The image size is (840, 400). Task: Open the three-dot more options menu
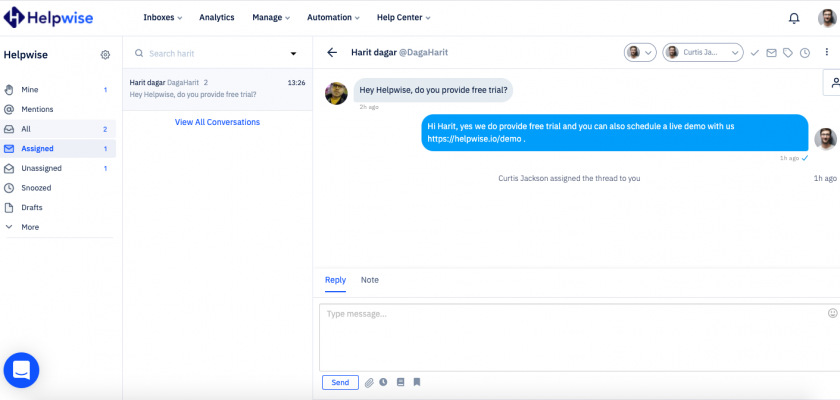click(826, 52)
